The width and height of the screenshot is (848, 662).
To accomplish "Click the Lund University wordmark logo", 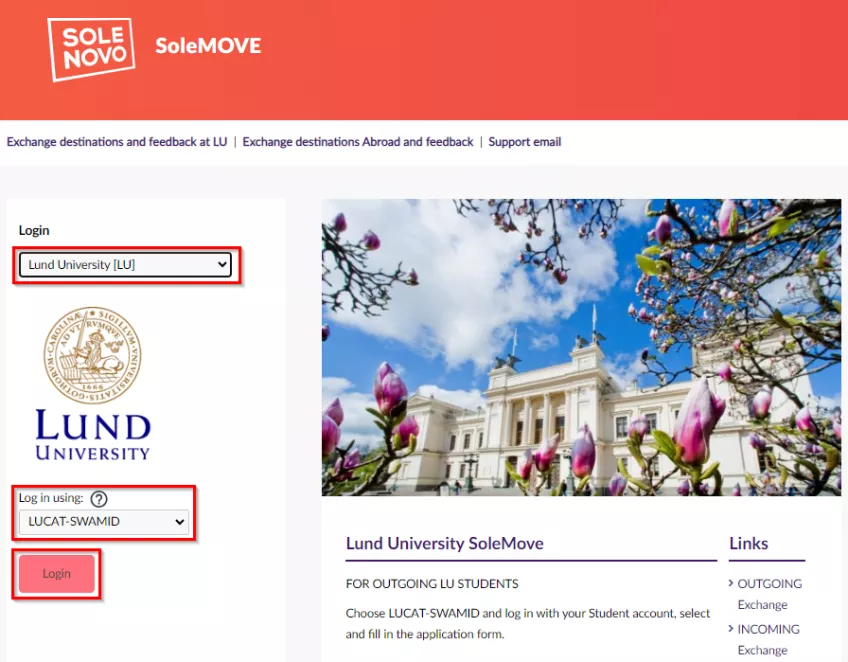I will coord(92,435).
